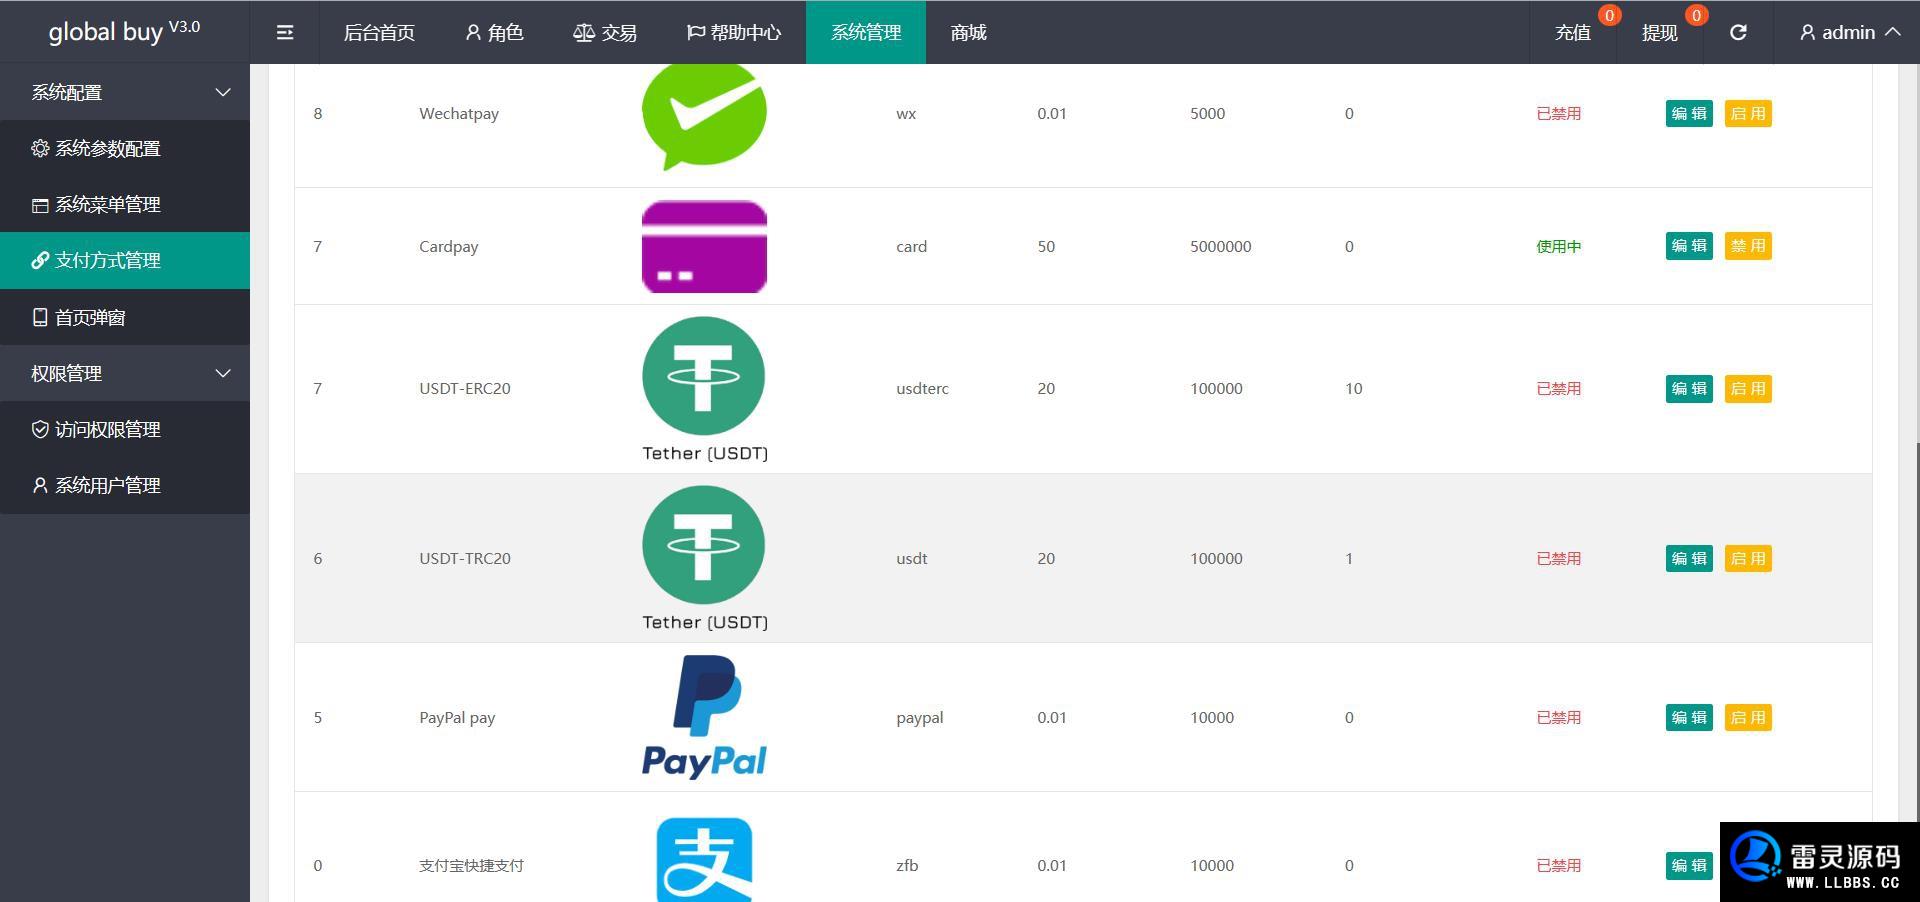This screenshot has width=1920, height=902.
Task: Click the 系统菜单管理 window icon
Action: [x=40, y=205]
